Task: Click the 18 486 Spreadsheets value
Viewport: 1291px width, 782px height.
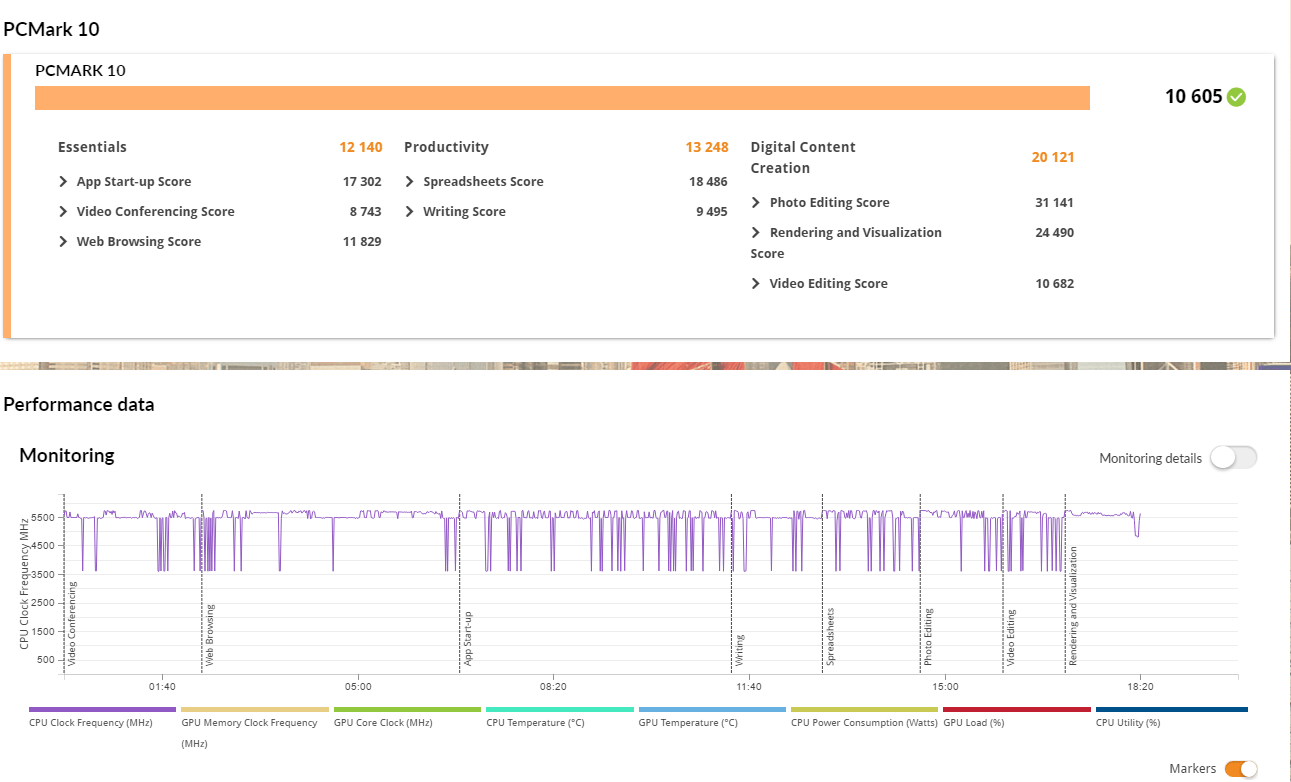Action: pyautogui.click(x=708, y=182)
